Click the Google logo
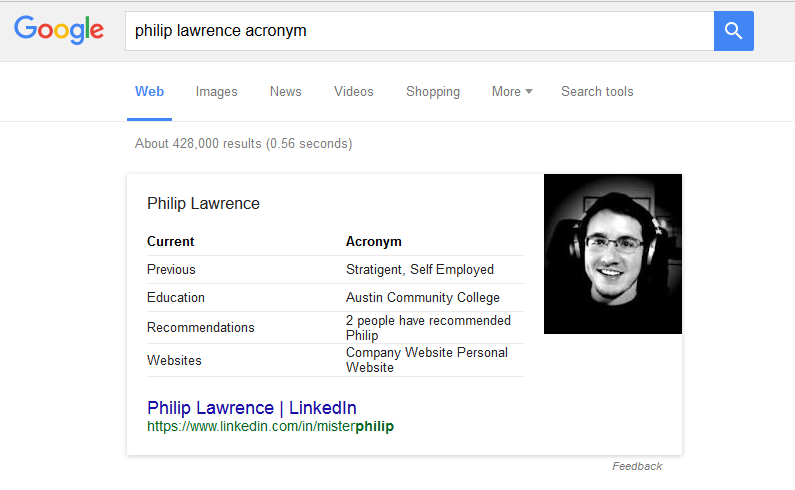Screen dimensions: 795x490 point(59,30)
